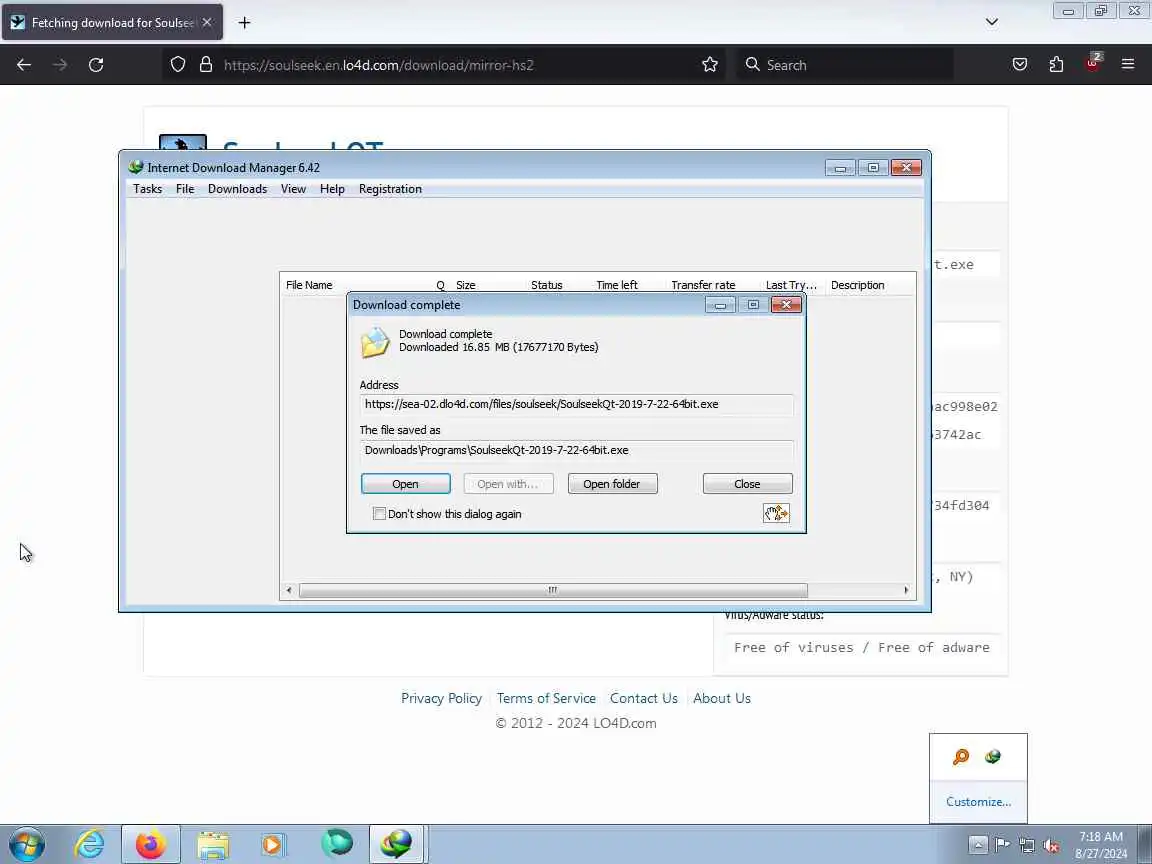Open Windows Explorer from taskbar
This screenshot has height=864, width=1152.
pyautogui.click(x=213, y=844)
